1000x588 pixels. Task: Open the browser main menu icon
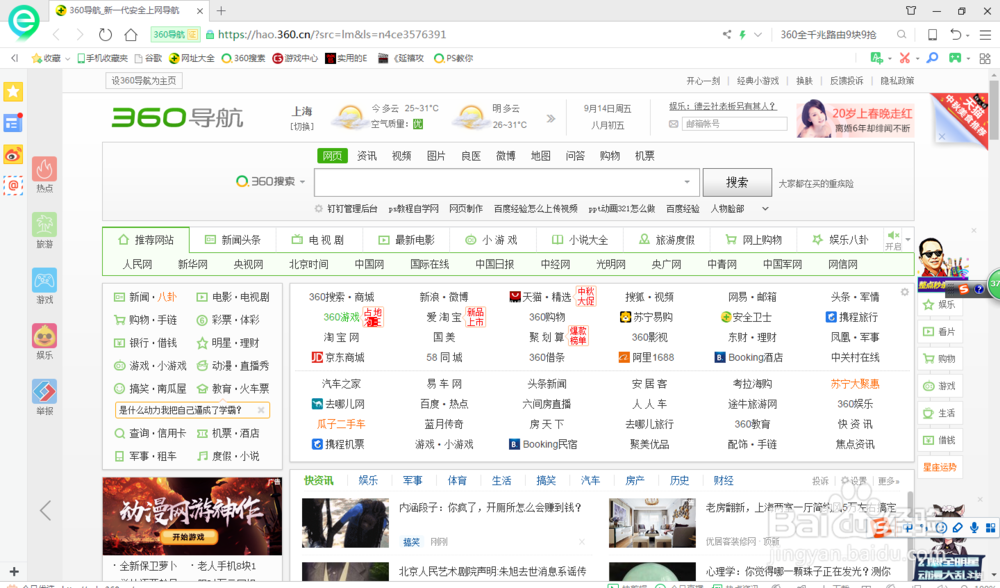[x=985, y=34]
